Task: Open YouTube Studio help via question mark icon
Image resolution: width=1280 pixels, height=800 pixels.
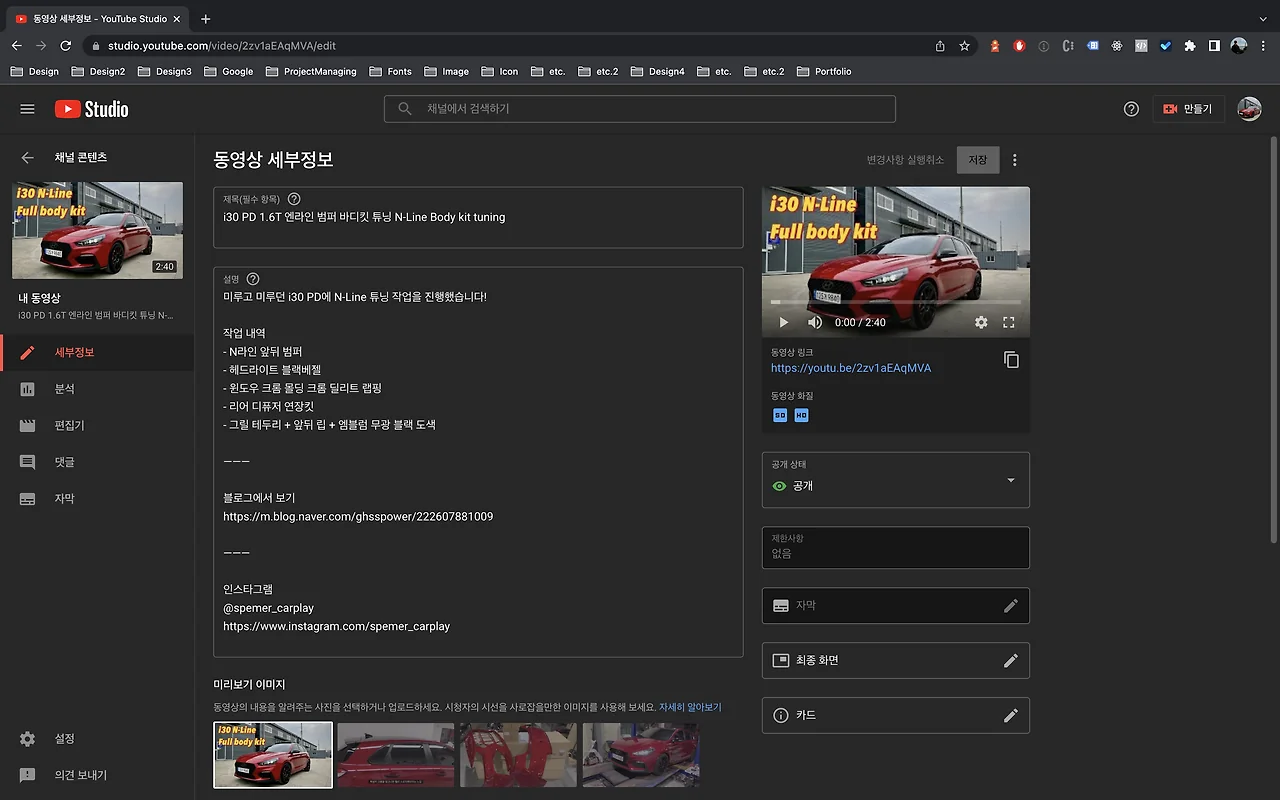Action: 1130,109
